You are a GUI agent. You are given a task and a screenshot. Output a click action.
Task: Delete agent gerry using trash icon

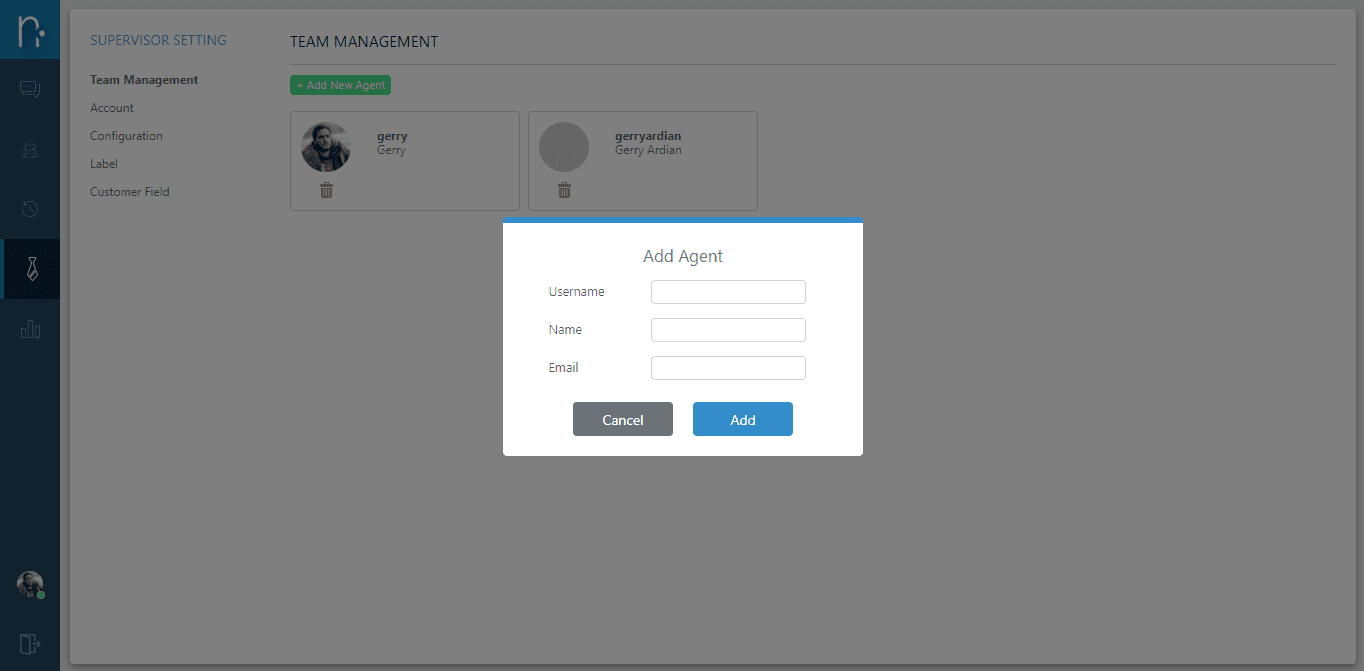pos(326,190)
